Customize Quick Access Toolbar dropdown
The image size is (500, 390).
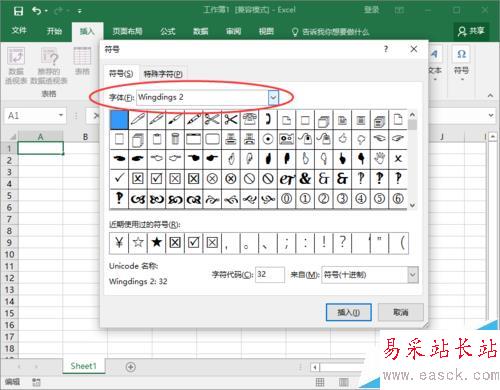click(x=80, y=11)
